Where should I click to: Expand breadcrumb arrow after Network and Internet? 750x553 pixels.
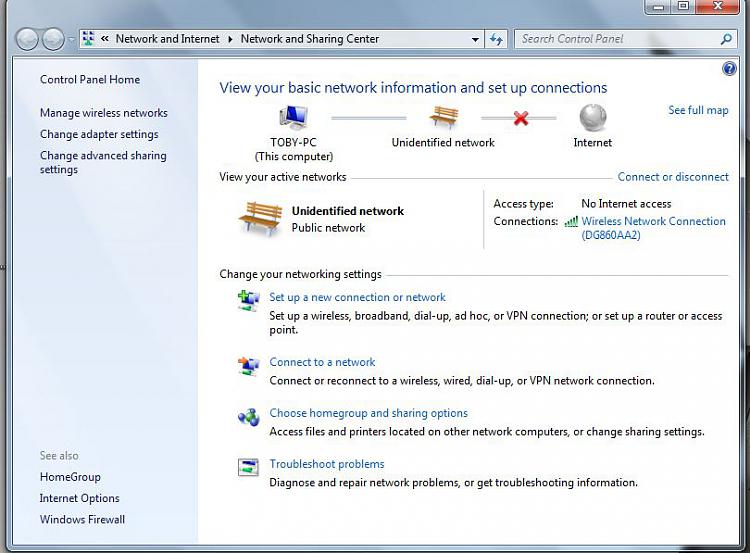[230, 39]
